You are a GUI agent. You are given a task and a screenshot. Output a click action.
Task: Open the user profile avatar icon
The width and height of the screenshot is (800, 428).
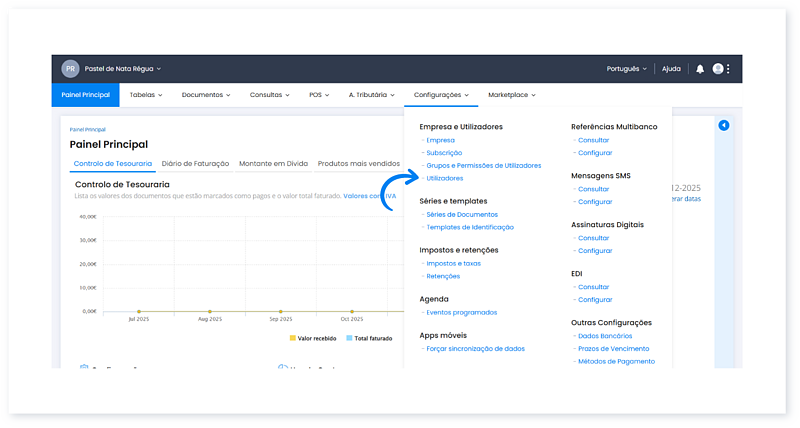coord(717,69)
